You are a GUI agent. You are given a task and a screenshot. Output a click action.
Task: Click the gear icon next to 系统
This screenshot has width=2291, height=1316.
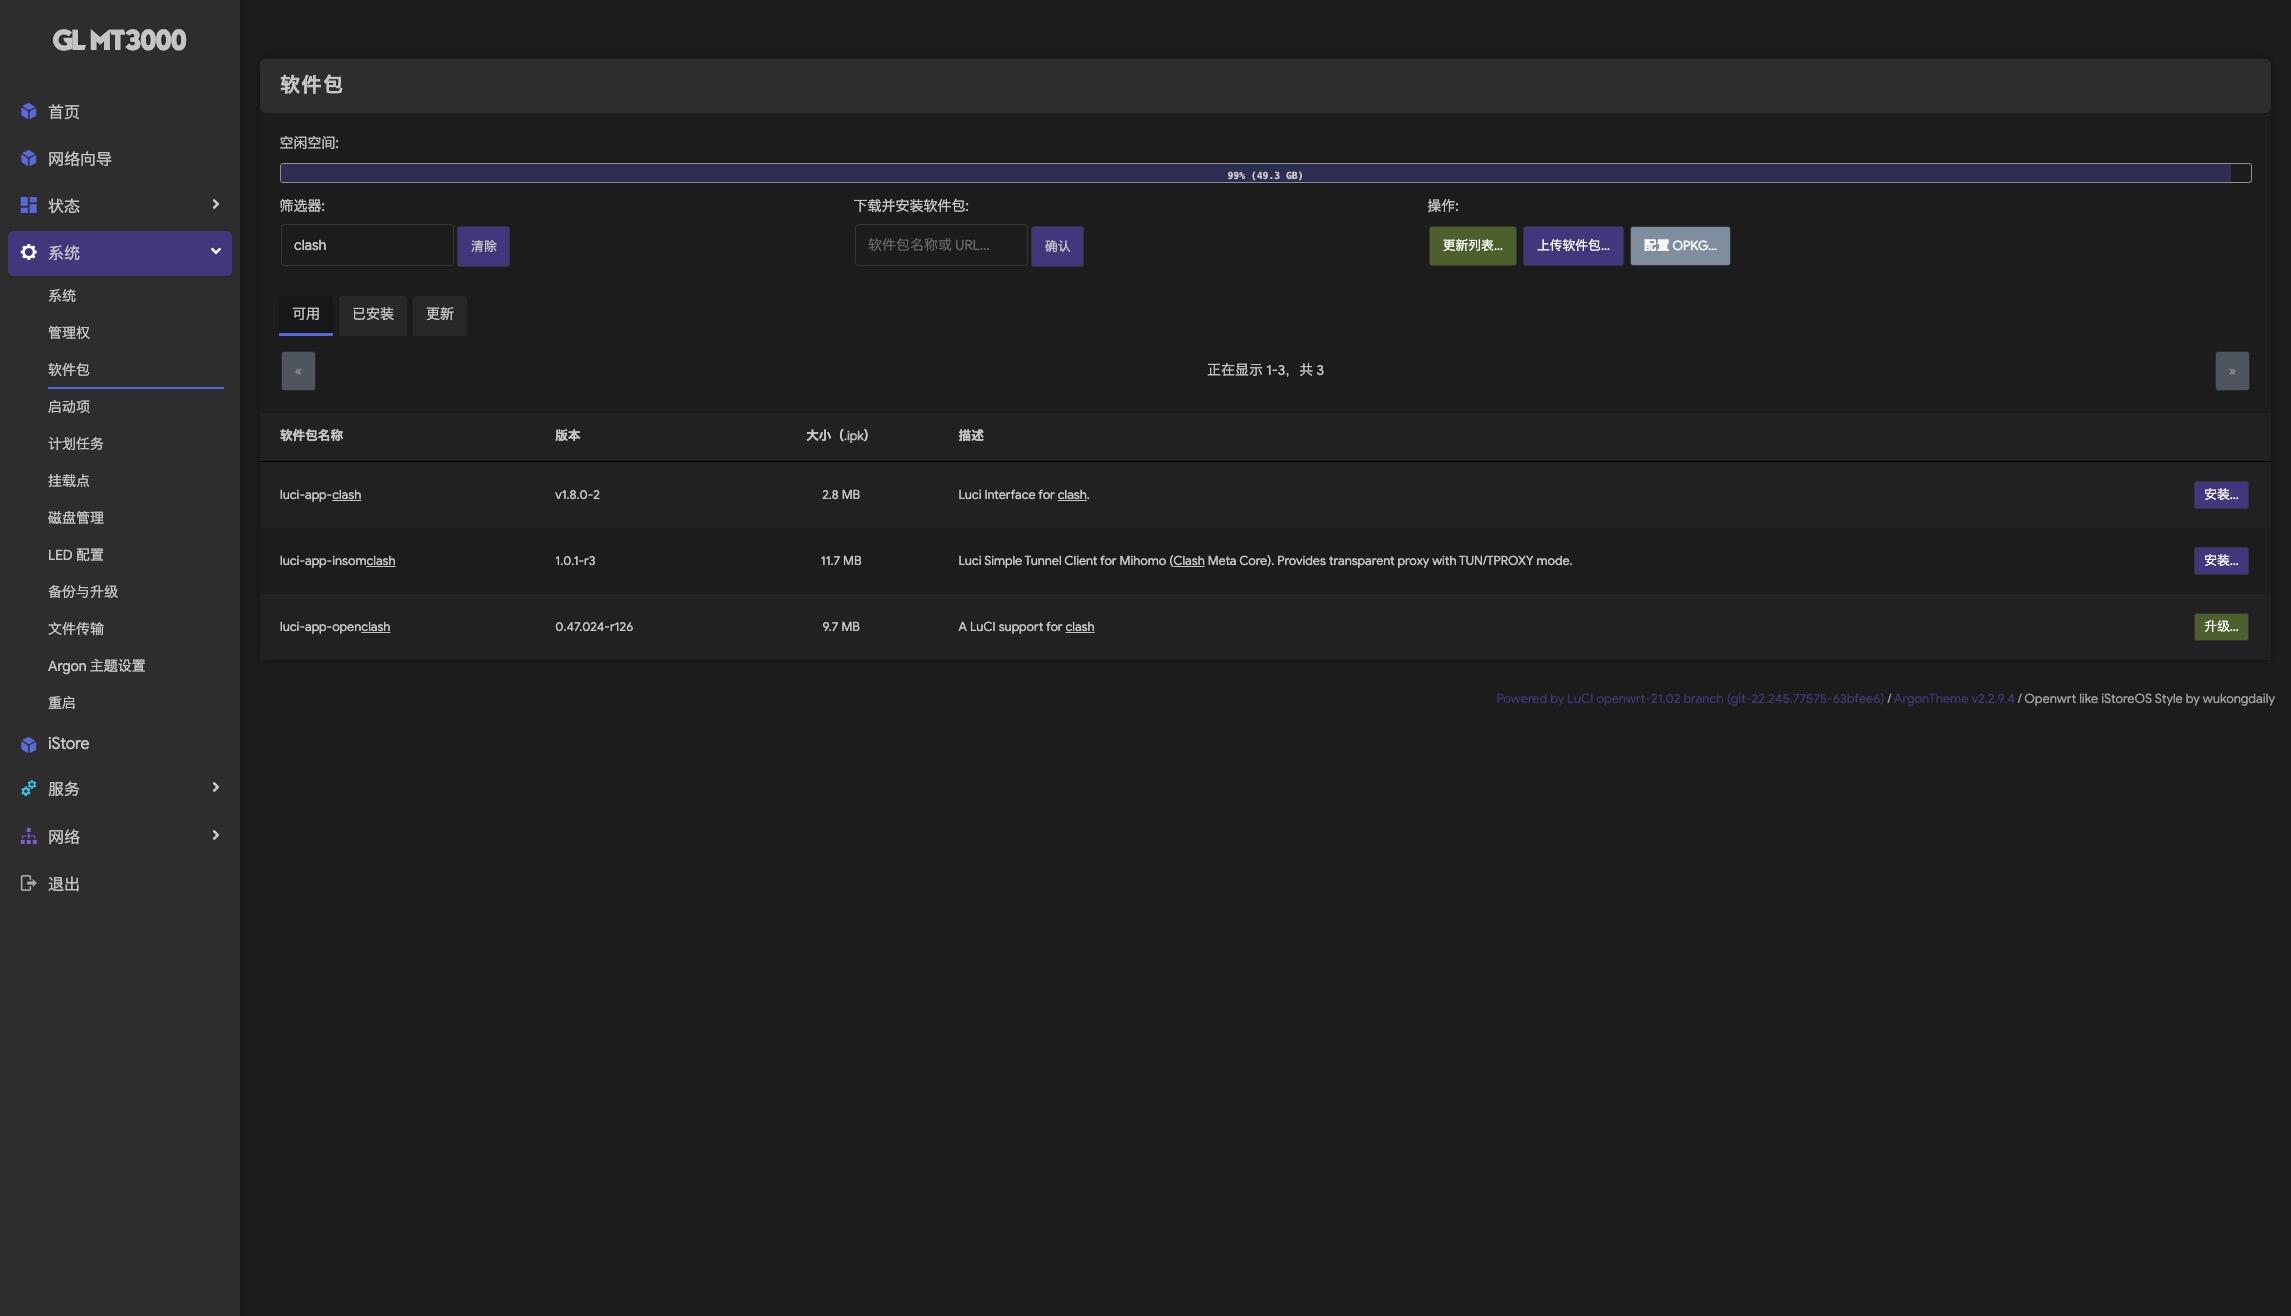28,253
